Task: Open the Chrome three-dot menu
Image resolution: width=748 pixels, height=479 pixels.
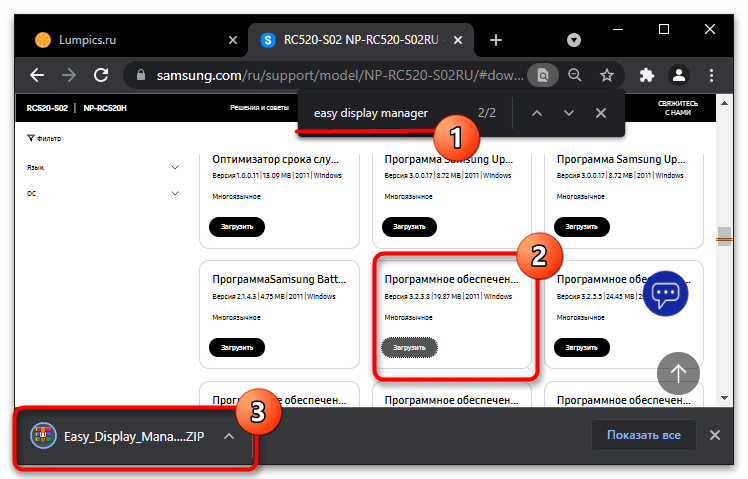Action: point(711,75)
